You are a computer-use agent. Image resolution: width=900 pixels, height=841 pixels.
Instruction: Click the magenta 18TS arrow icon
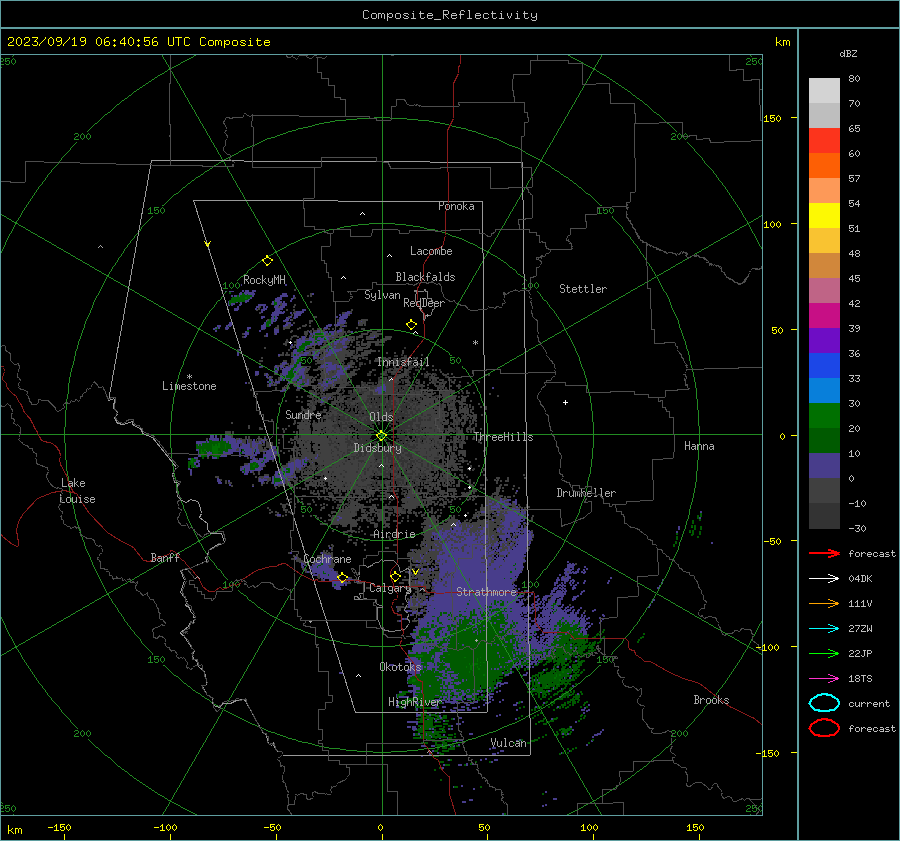coord(824,679)
